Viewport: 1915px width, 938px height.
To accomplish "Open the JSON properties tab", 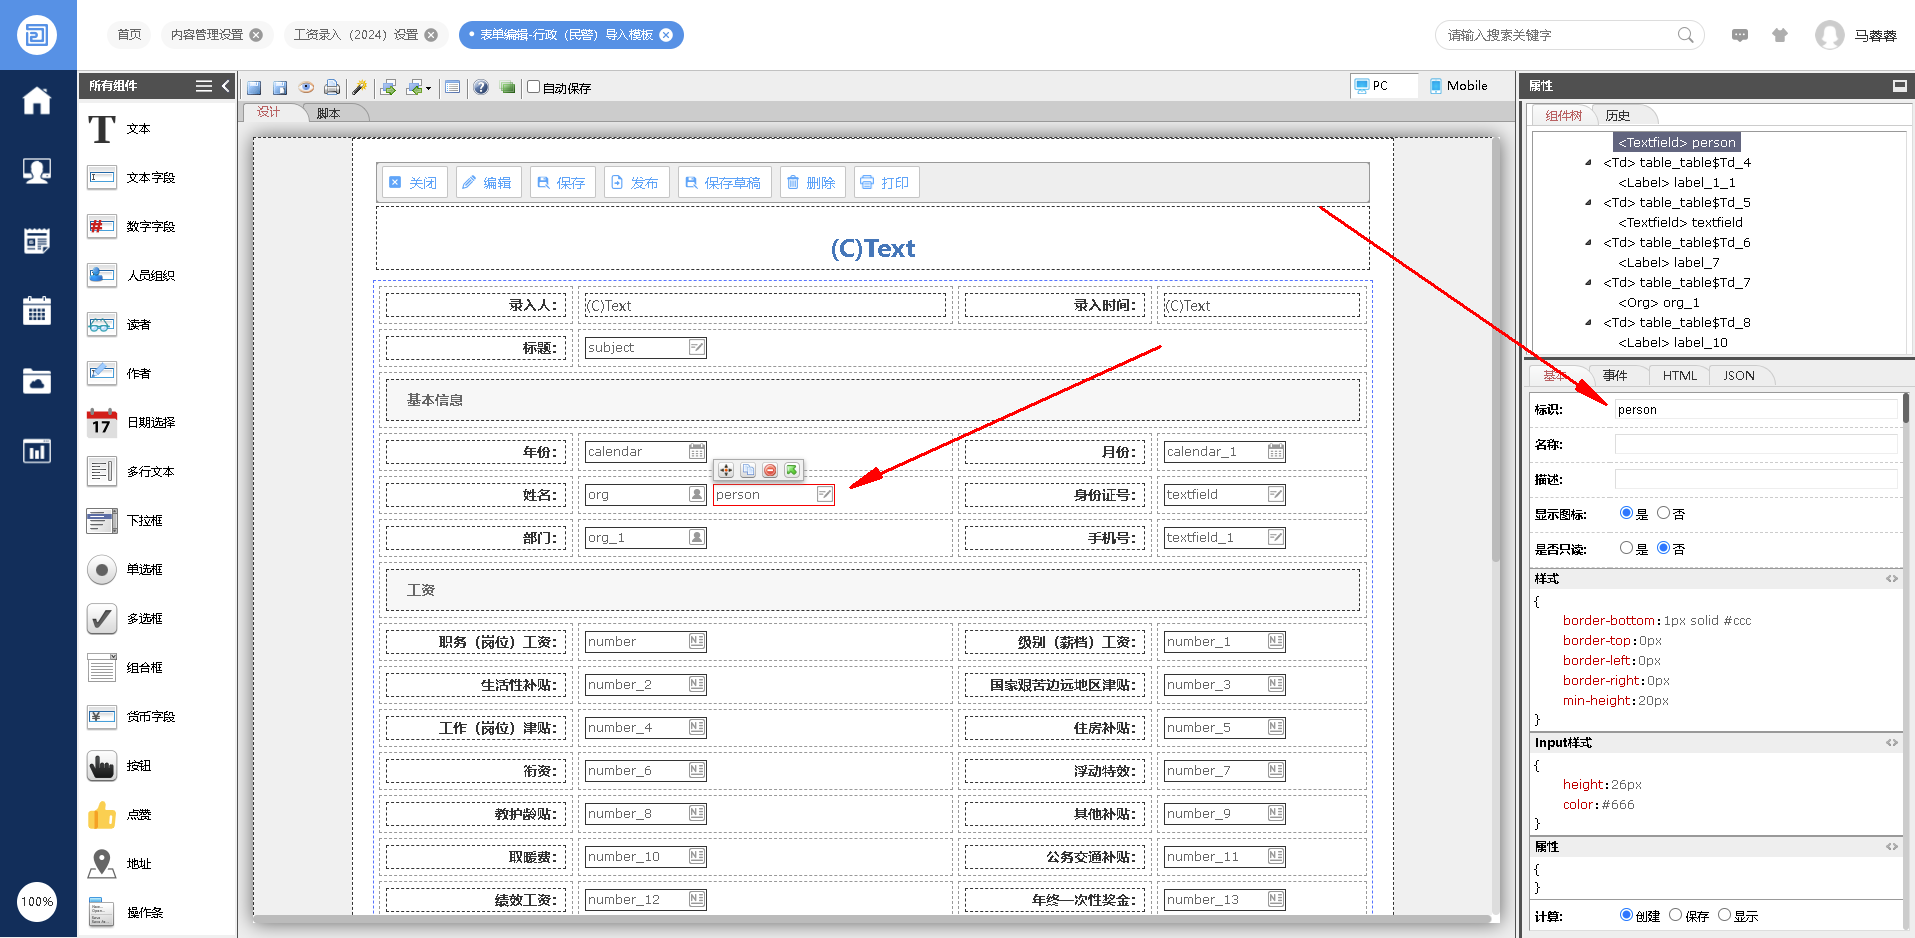I will click(x=1738, y=376).
